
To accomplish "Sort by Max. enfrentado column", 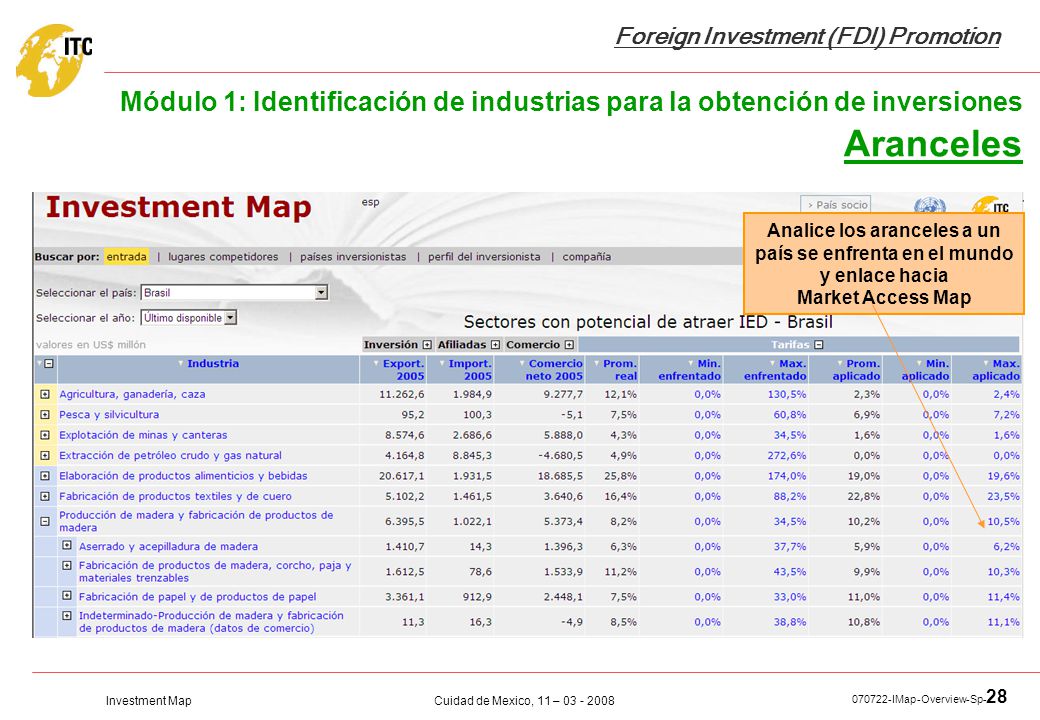I will tap(775, 370).
